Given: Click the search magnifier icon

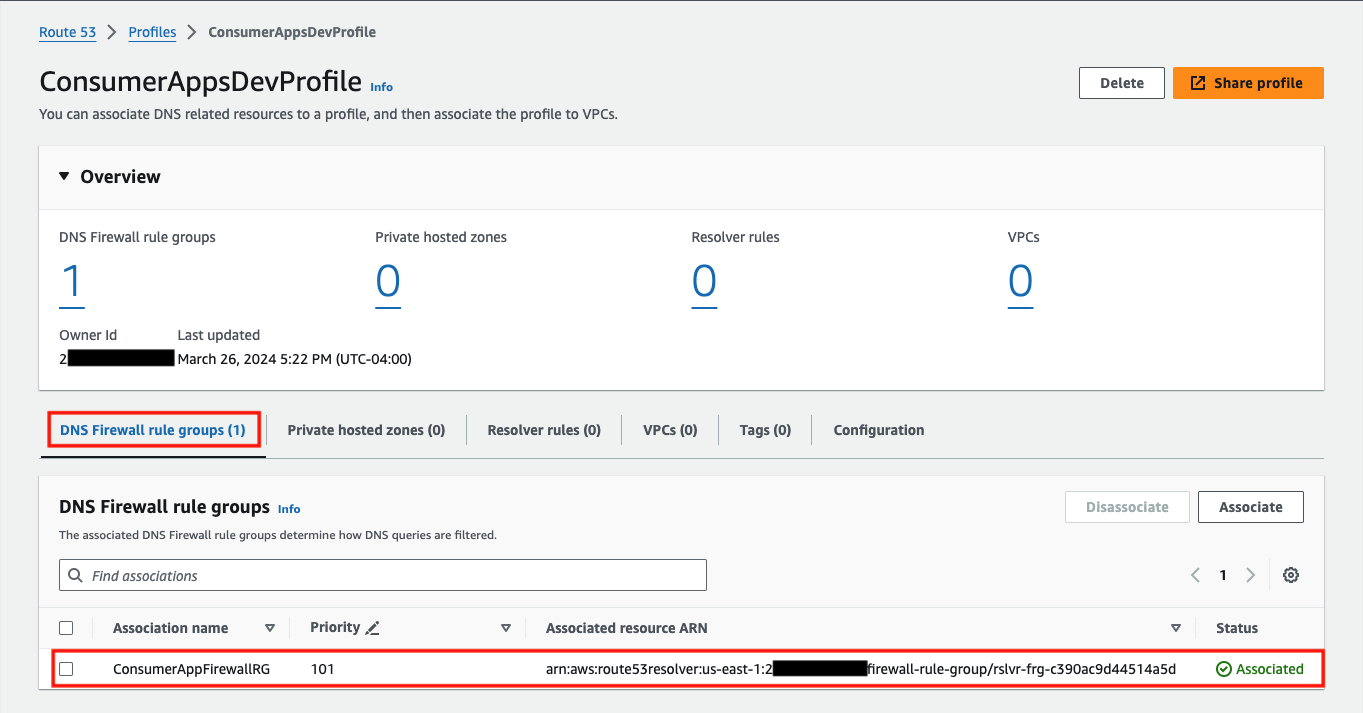Looking at the screenshot, I should coord(76,575).
